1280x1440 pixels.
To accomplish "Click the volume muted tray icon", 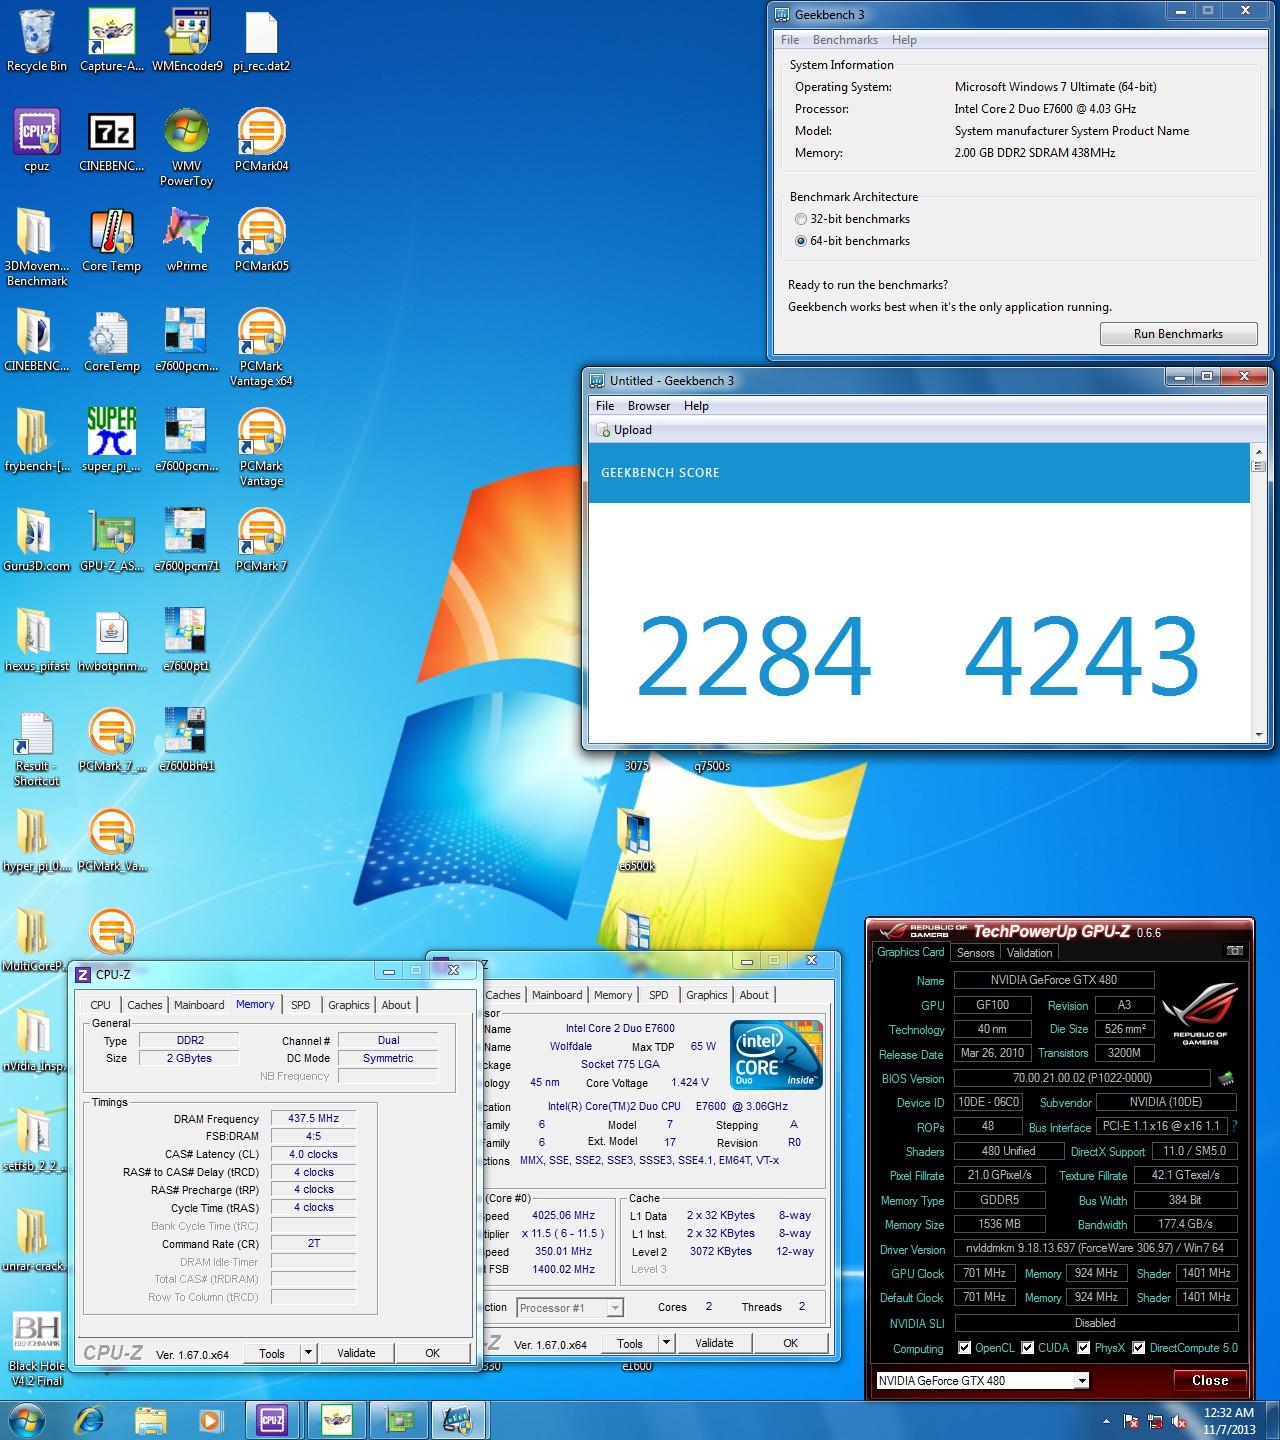I will (1181, 1420).
